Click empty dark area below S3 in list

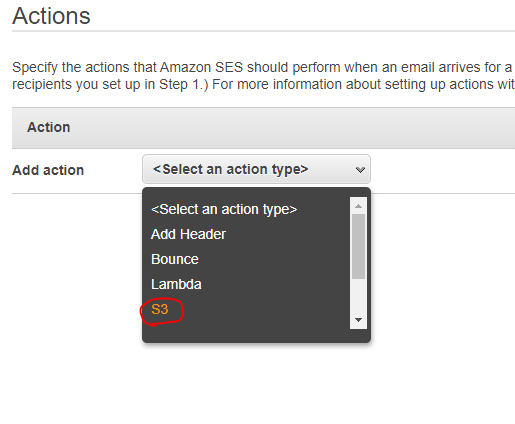247,332
